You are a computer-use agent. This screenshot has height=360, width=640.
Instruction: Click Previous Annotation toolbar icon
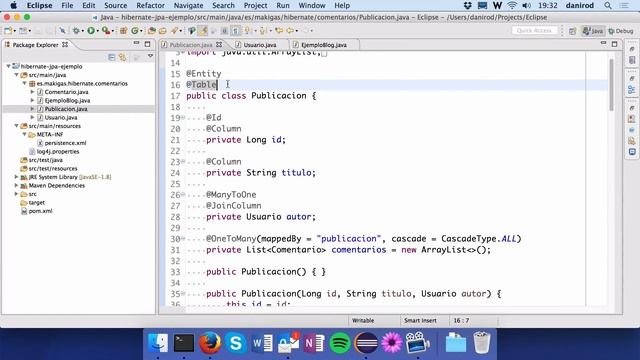pyautogui.click(x=262, y=31)
